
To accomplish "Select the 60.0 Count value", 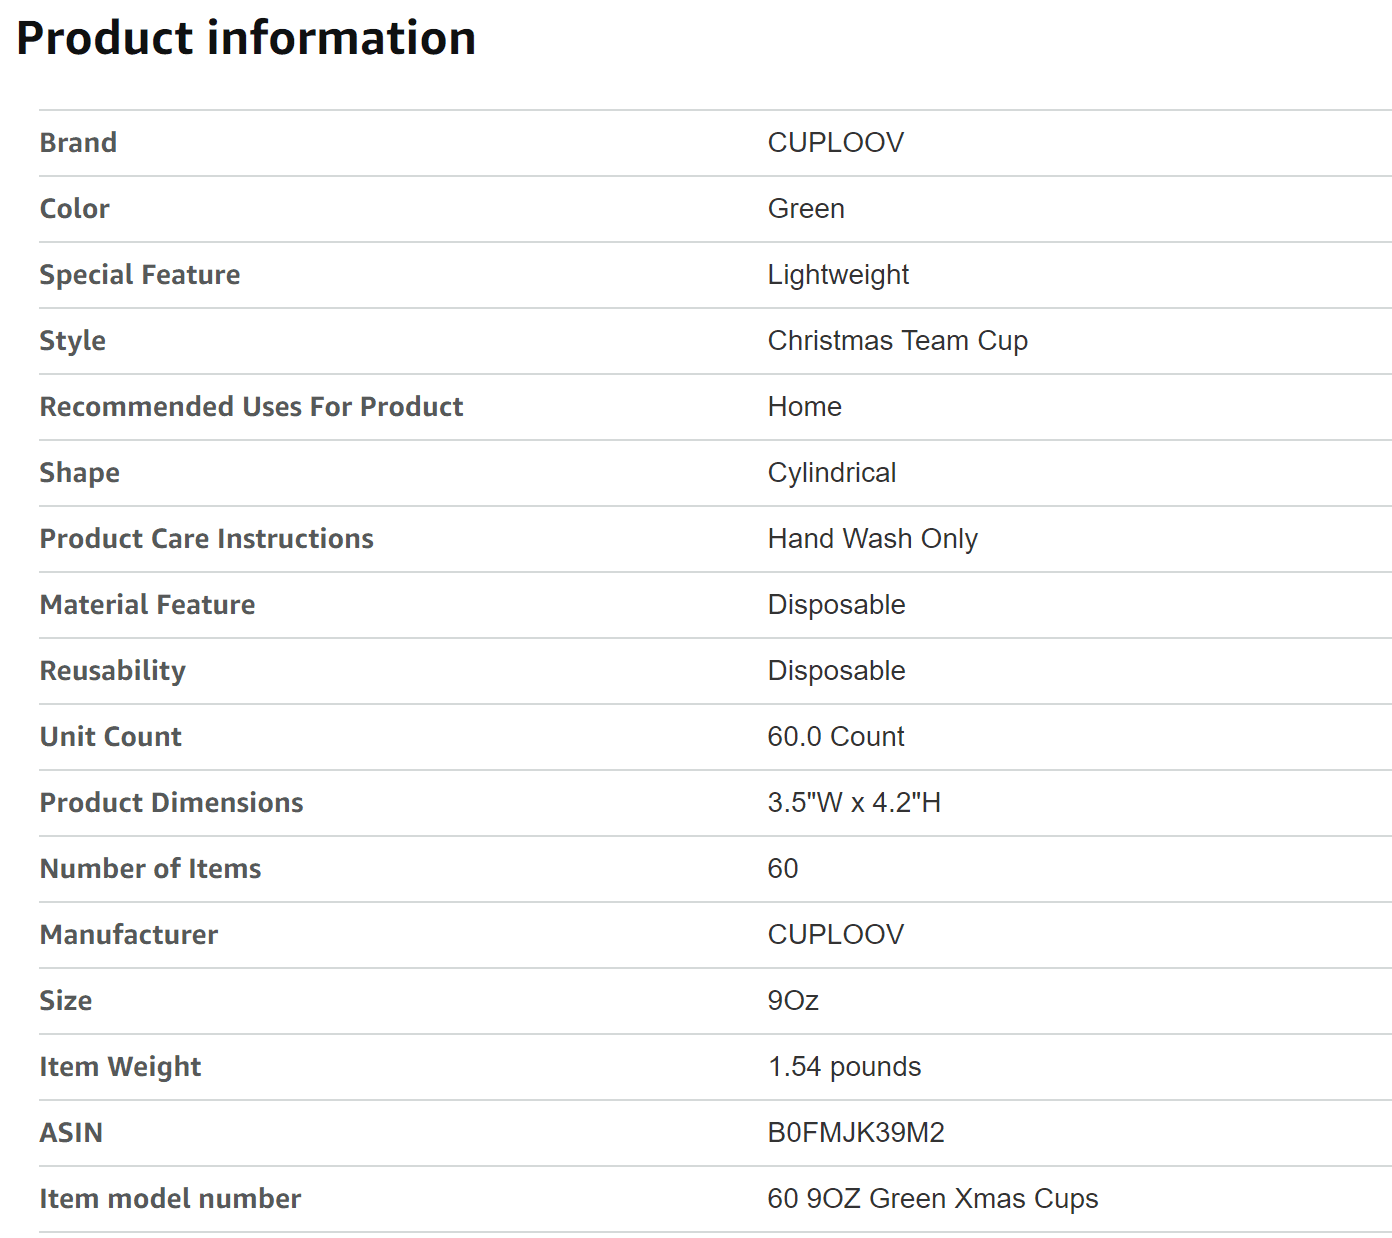I will 835,737.
